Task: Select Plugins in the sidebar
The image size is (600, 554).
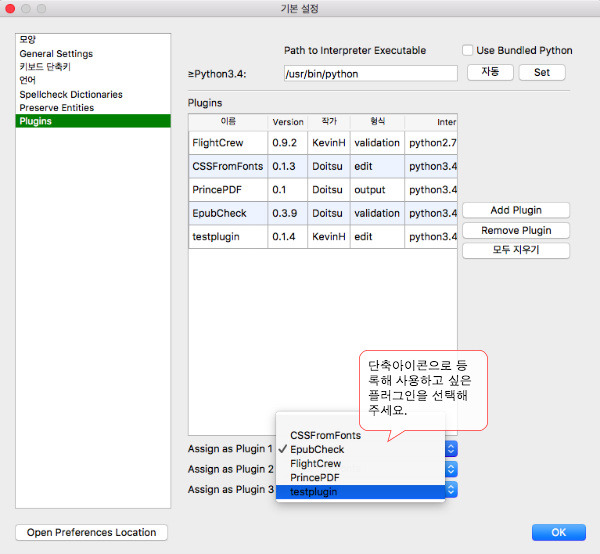Action: 93,121
